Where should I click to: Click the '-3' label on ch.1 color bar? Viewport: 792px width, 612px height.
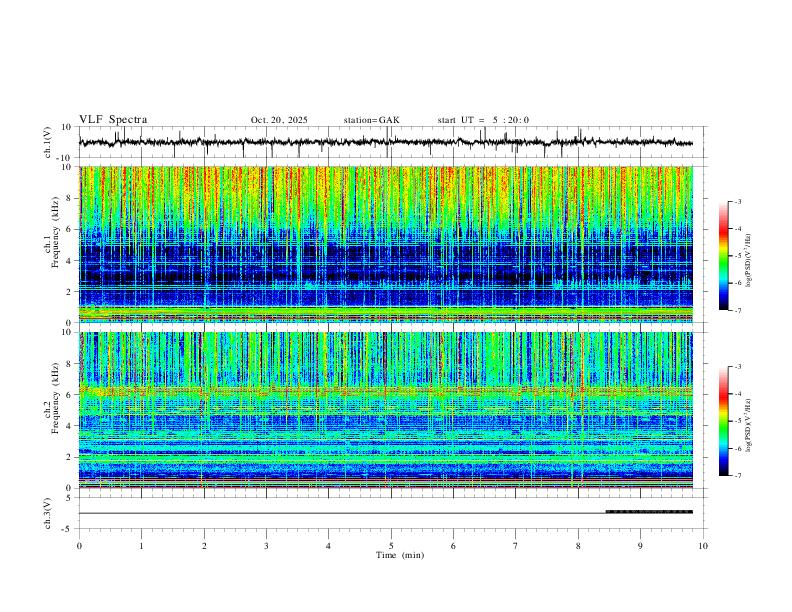point(738,201)
